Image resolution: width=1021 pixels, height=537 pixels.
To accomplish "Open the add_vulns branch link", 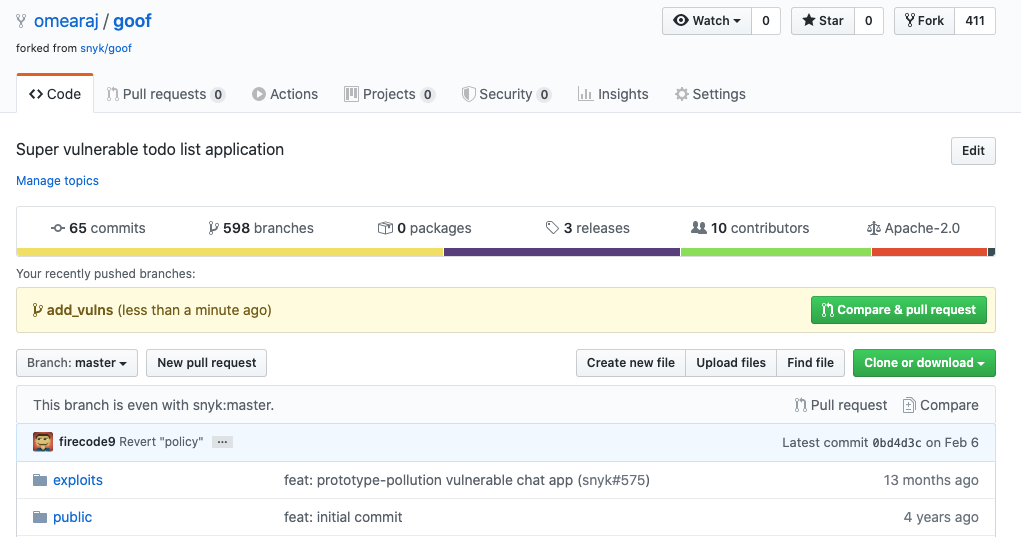I will click(x=79, y=310).
